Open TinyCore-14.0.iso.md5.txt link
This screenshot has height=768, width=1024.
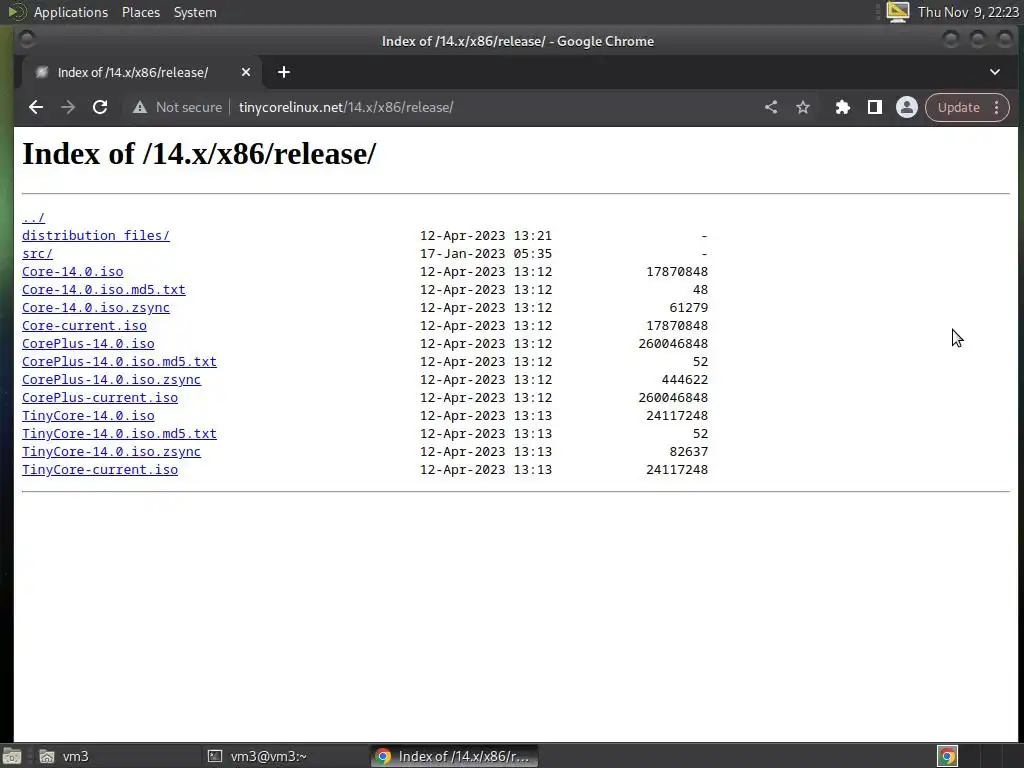pyautogui.click(x=120, y=434)
